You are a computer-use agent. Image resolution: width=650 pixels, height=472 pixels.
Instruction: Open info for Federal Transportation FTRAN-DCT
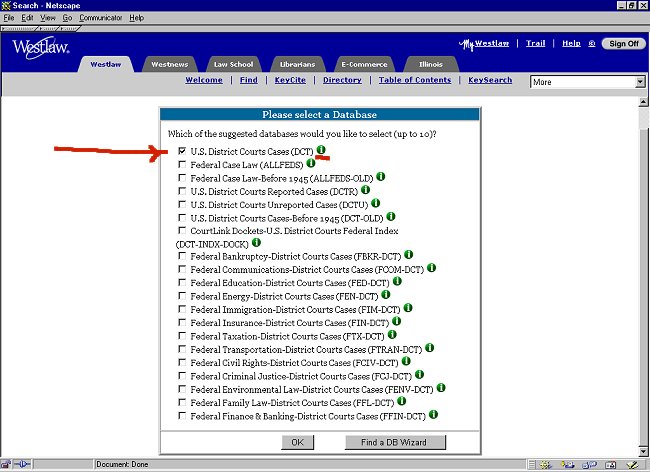[x=429, y=348]
